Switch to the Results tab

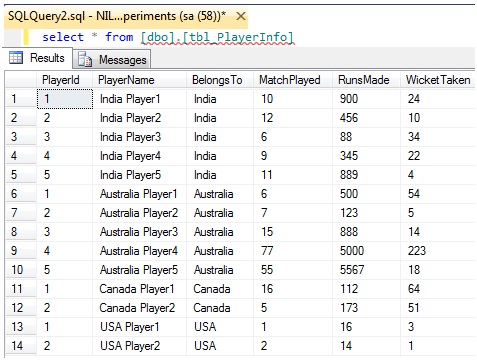(x=37, y=58)
